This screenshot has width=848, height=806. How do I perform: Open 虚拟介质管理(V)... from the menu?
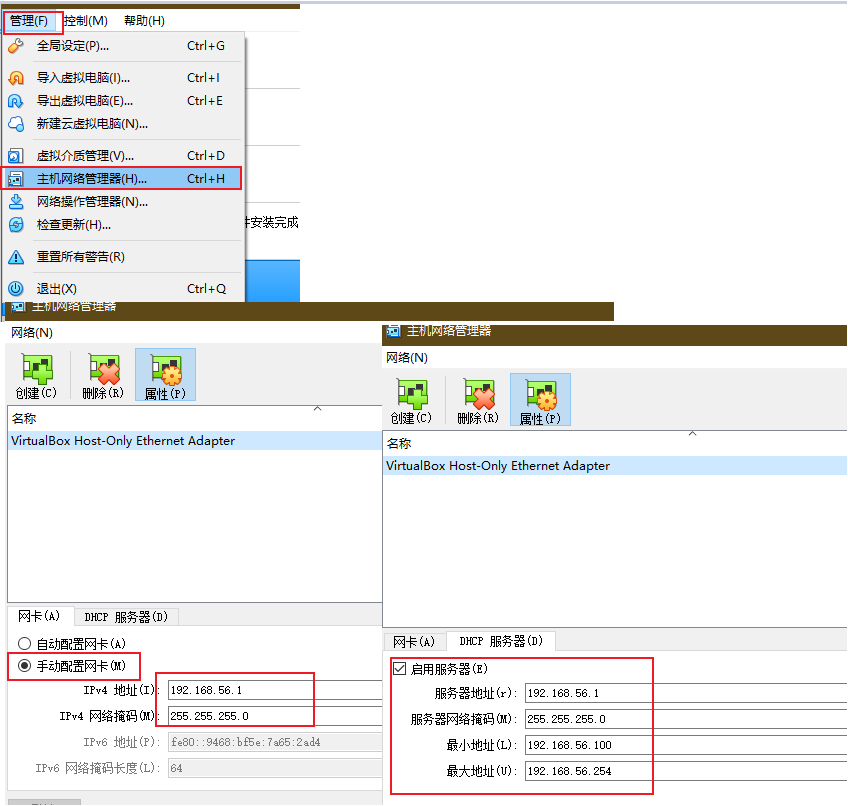pyautogui.click(x=123, y=156)
